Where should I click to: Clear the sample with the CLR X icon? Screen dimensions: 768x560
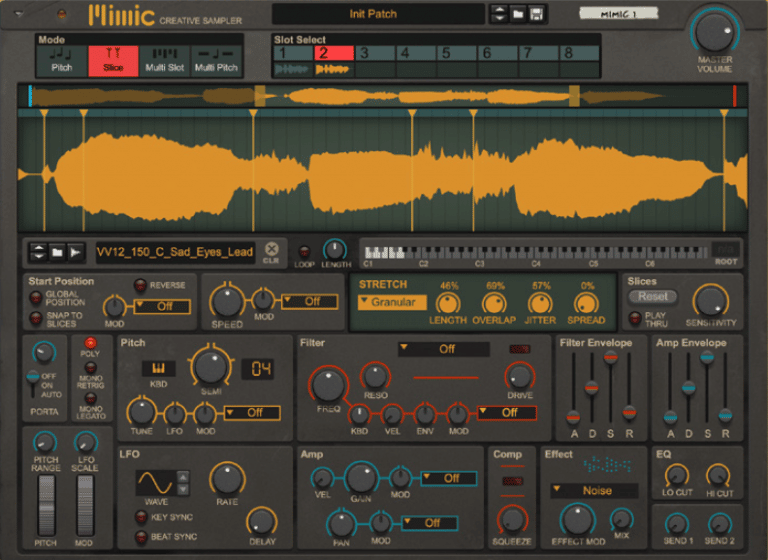pos(271,249)
